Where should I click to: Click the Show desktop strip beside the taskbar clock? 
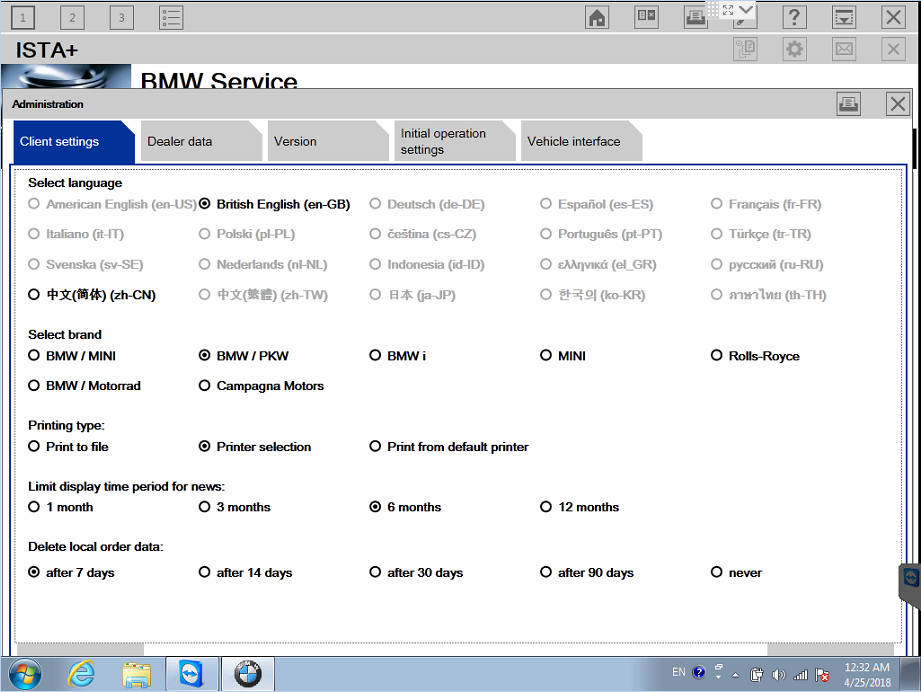pyautogui.click(x=912, y=674)
